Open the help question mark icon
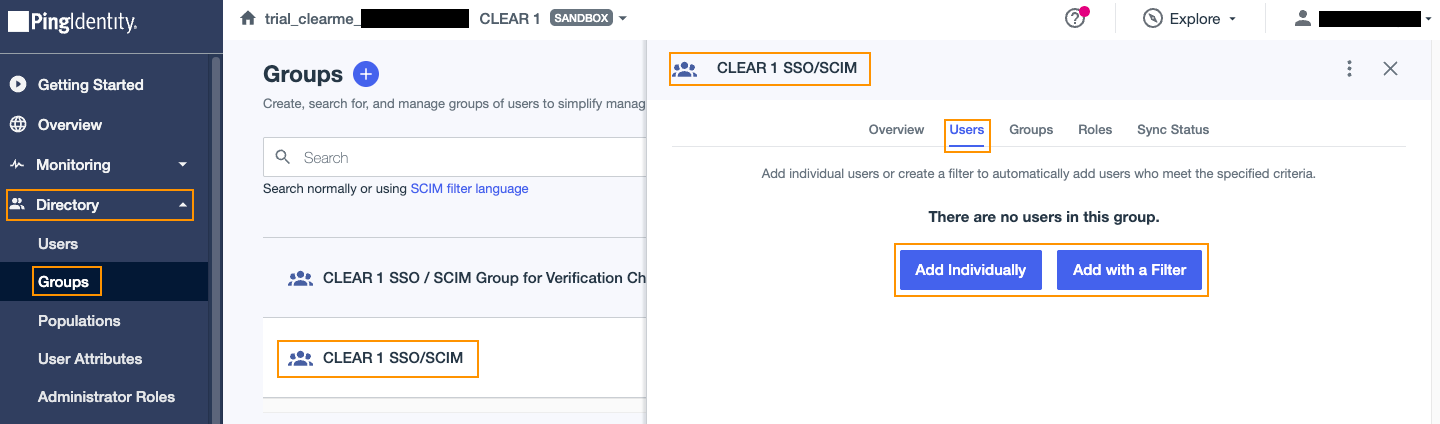This screenshot has height=424, width=1440. pyautogui.click(x=1075, y=18)
